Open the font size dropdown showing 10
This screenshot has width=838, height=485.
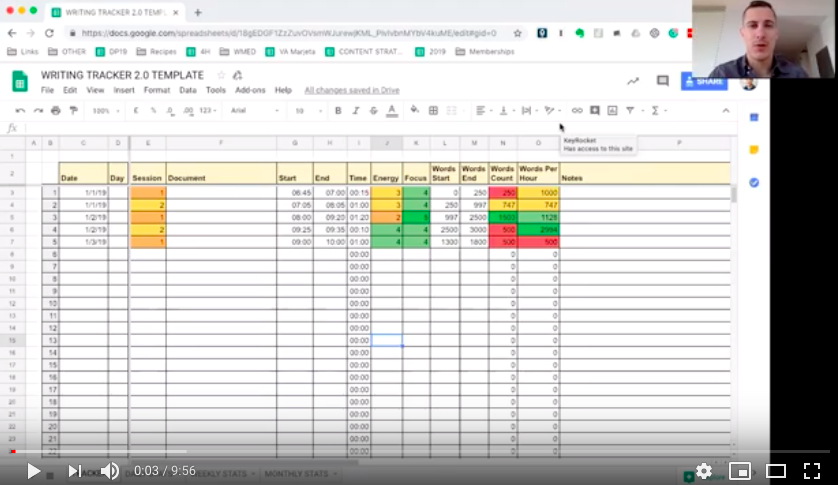[308, 111]
